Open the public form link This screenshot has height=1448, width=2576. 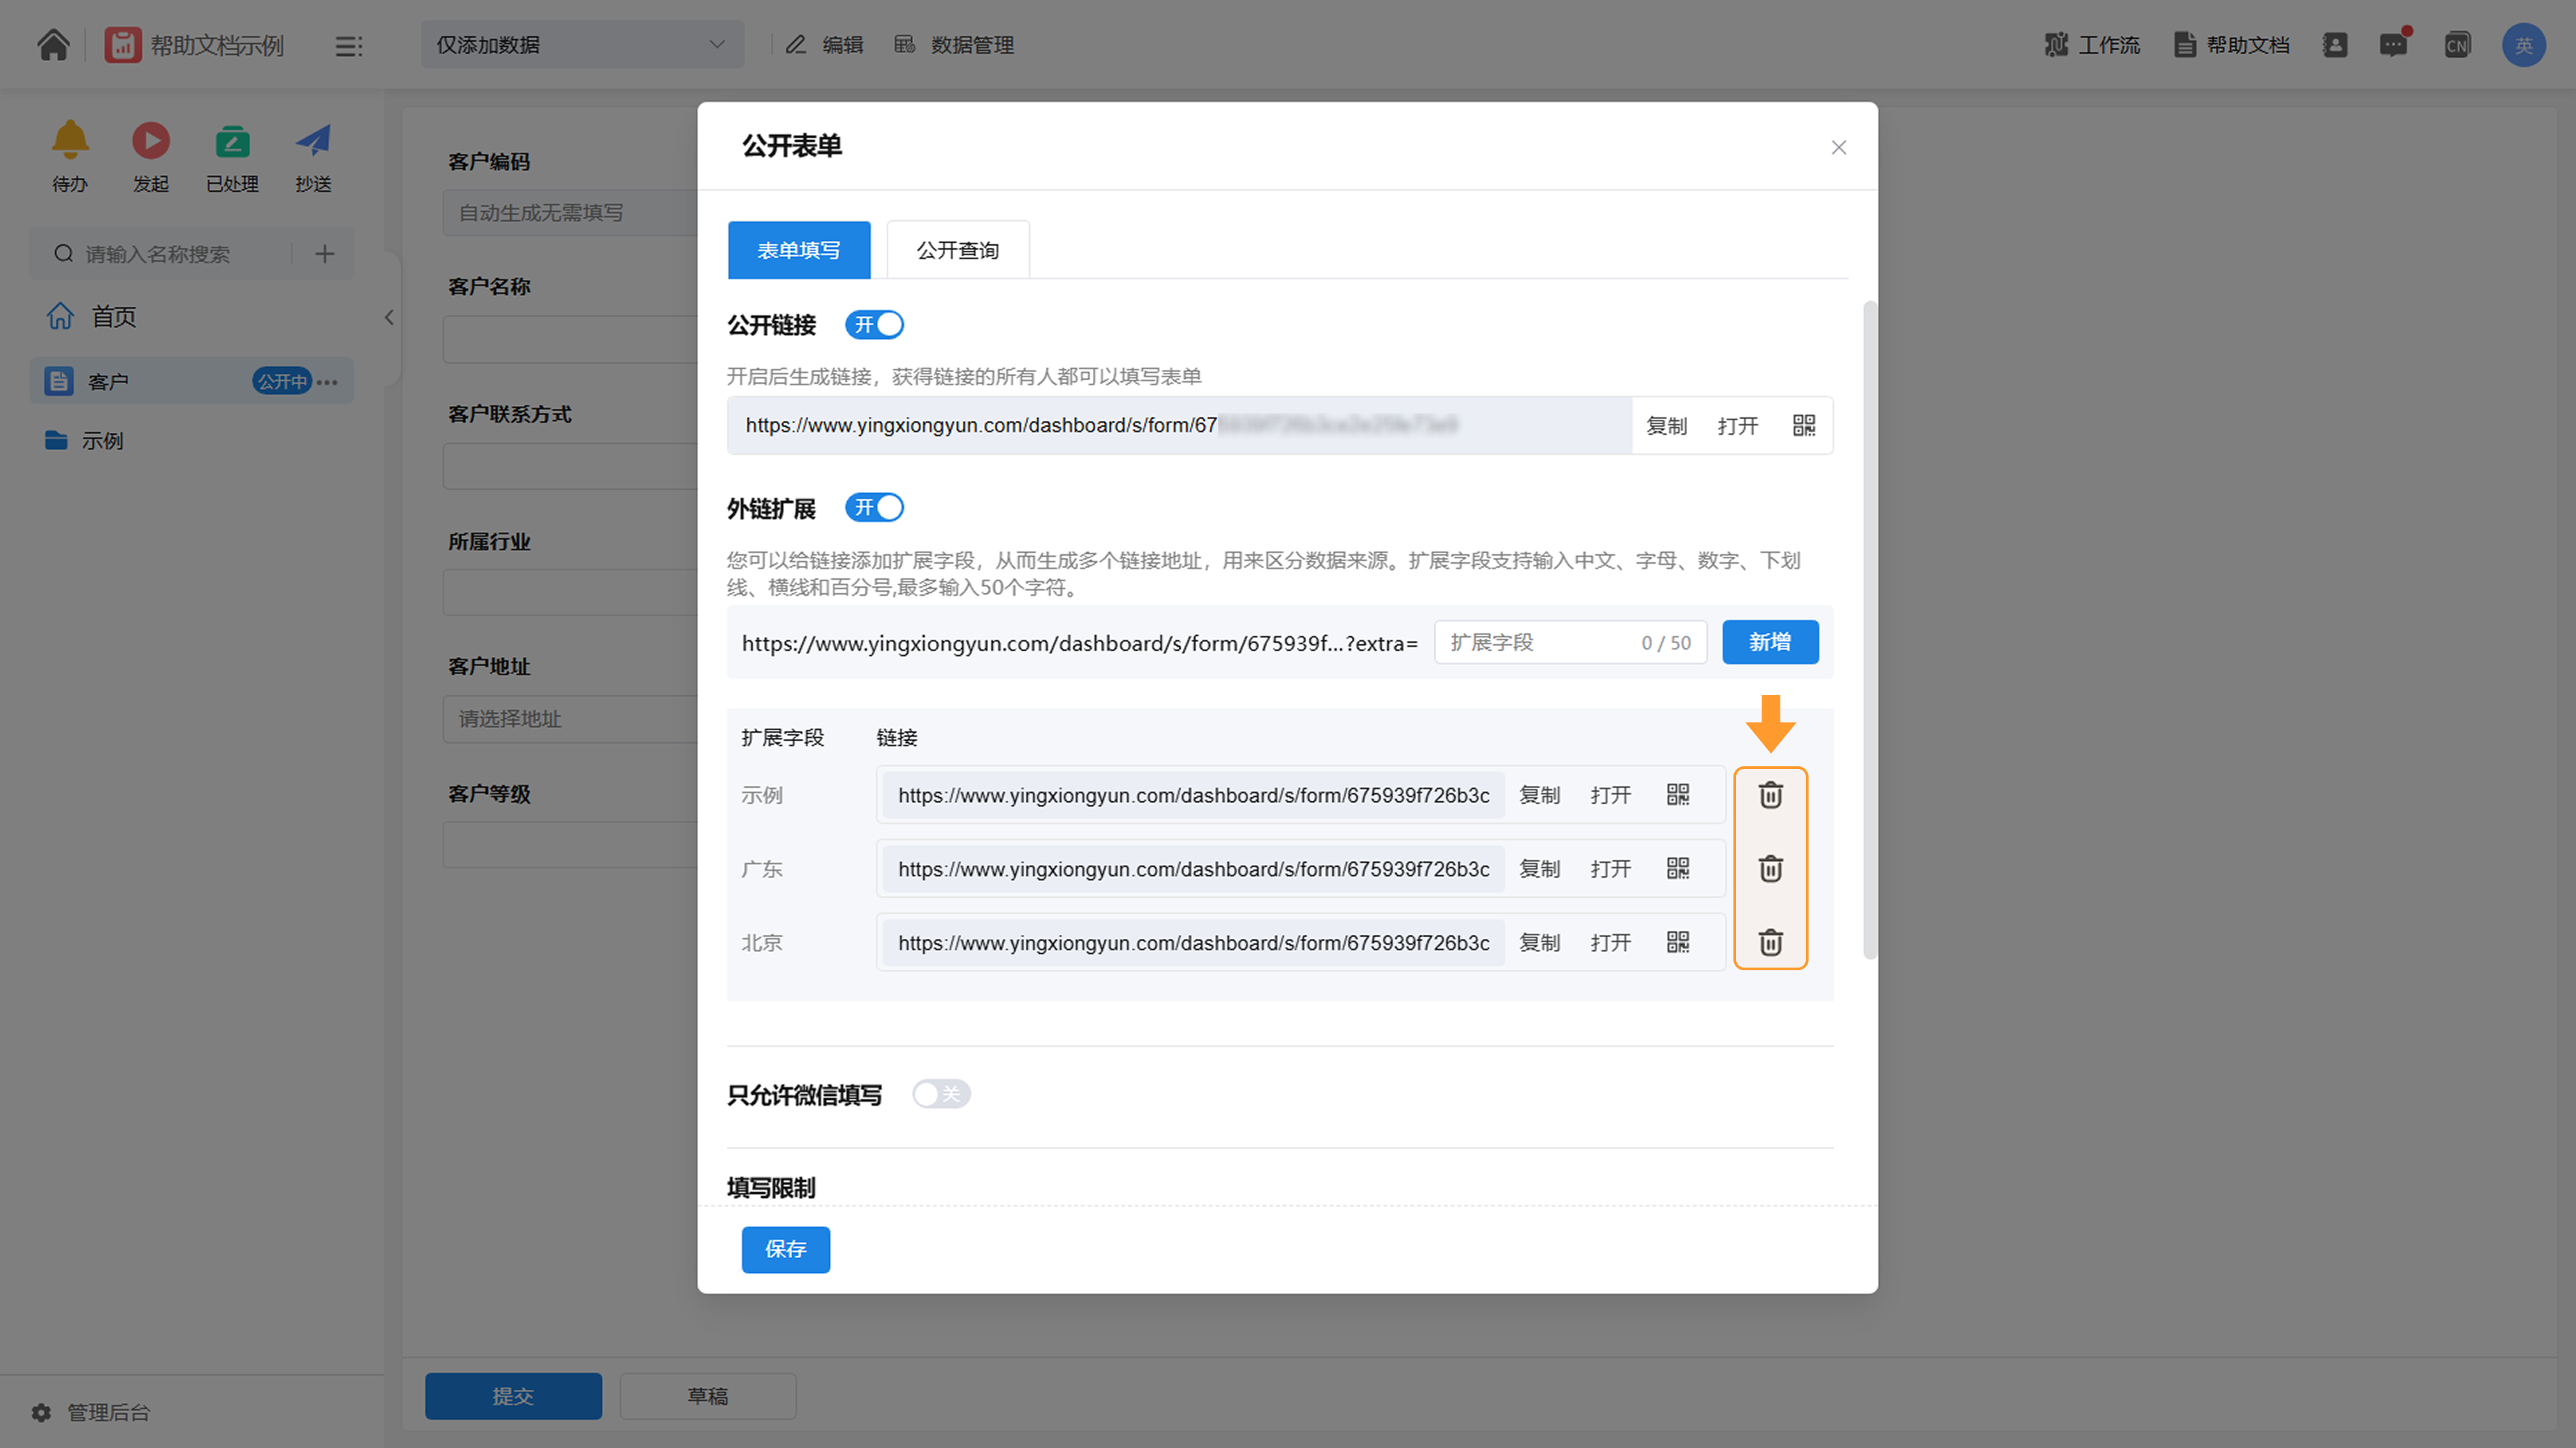1738,426
